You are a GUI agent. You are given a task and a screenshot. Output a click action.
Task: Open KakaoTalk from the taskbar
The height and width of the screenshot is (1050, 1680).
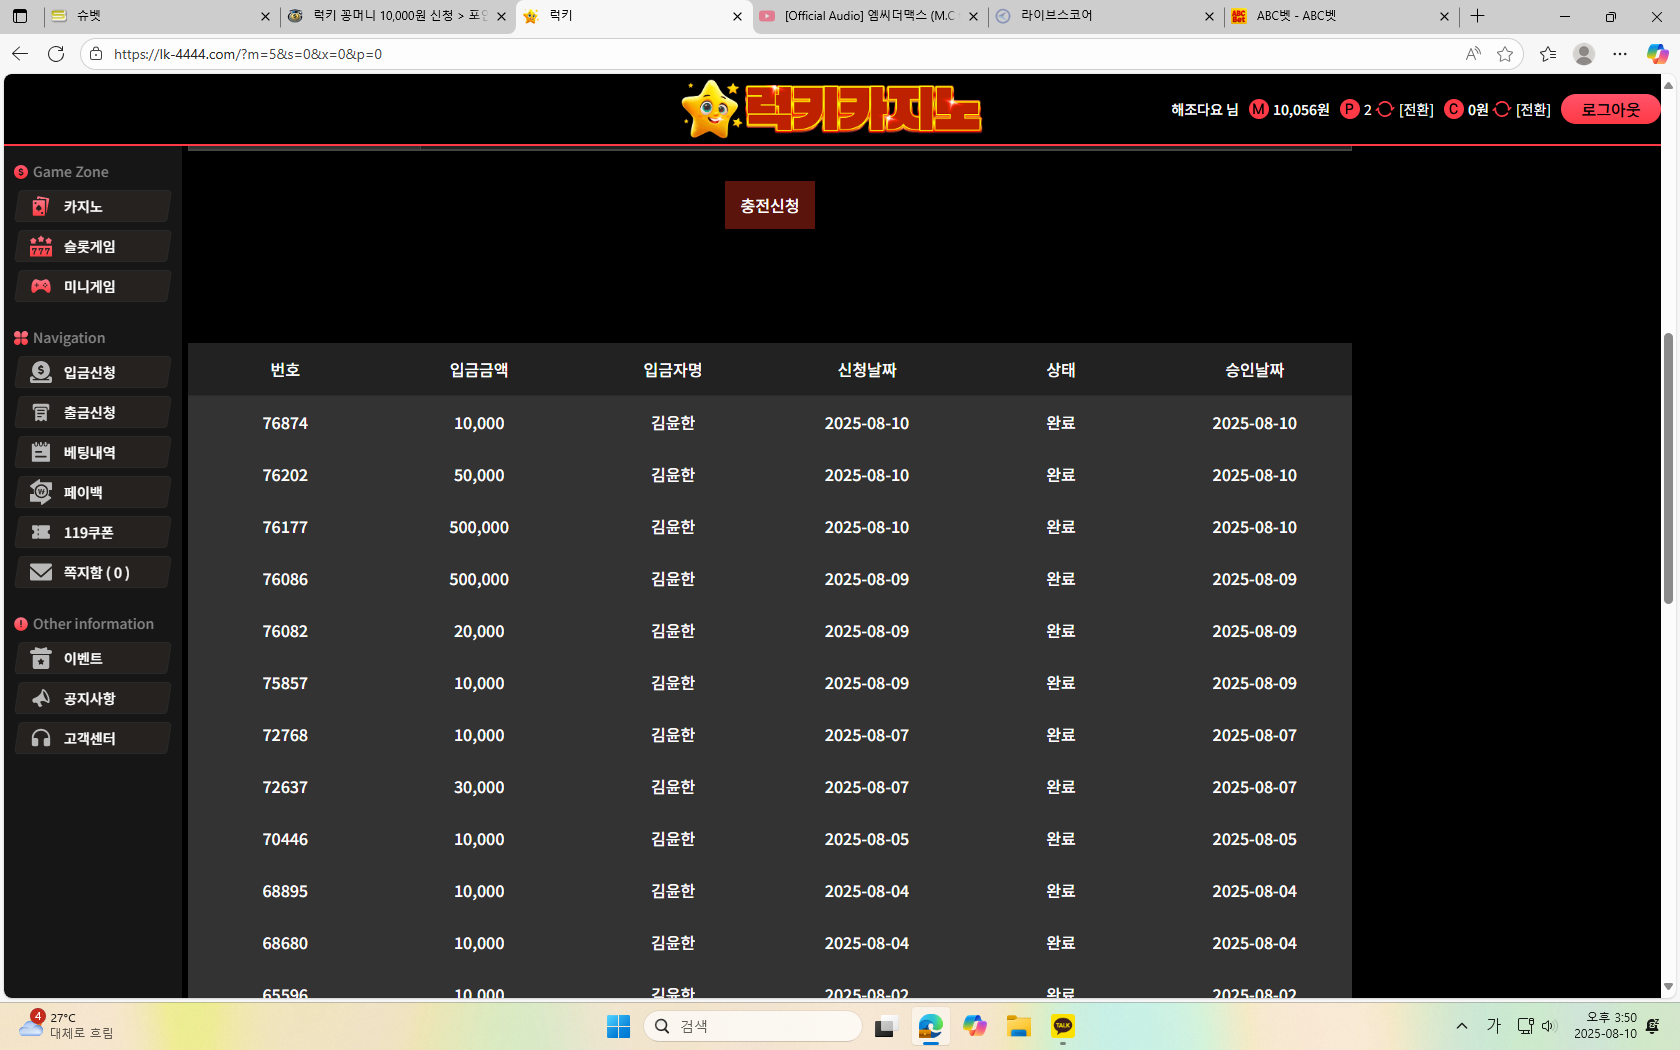(x=1062, y=1026)
